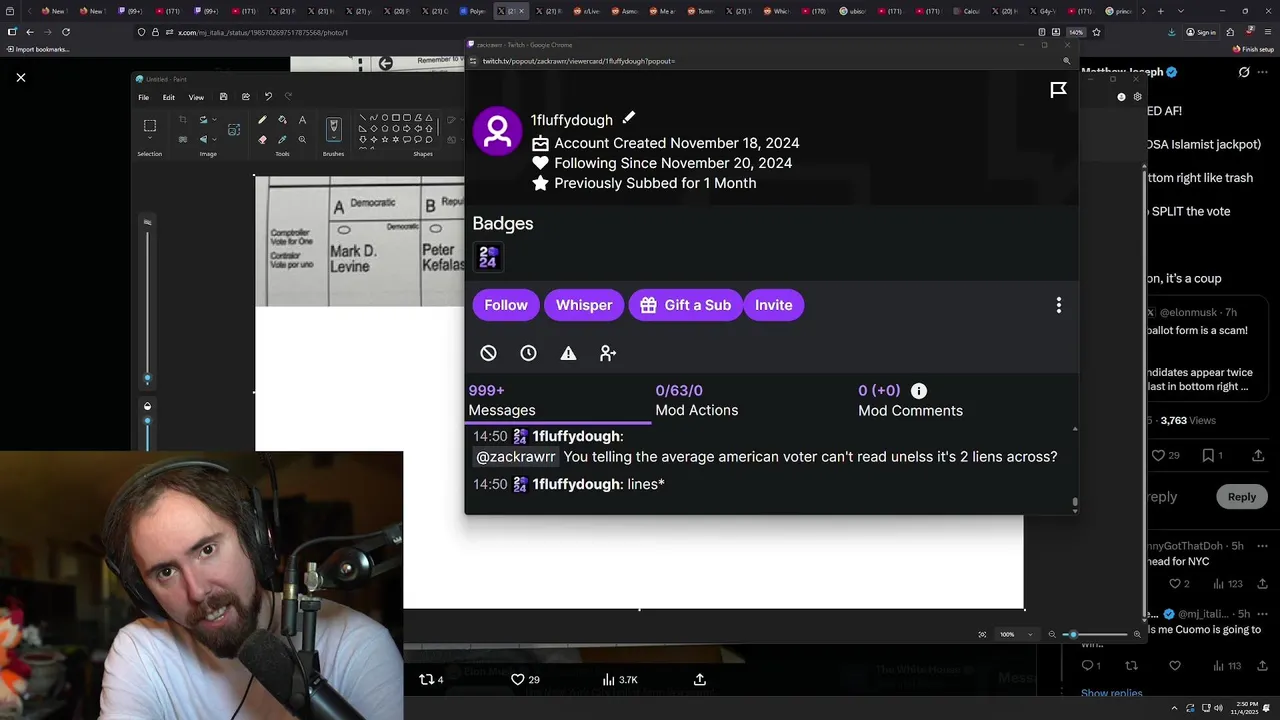This screenshot has width=1280, height=720.
Task: Click the 2024 badge under Badges
Action: tap(488, 258)
